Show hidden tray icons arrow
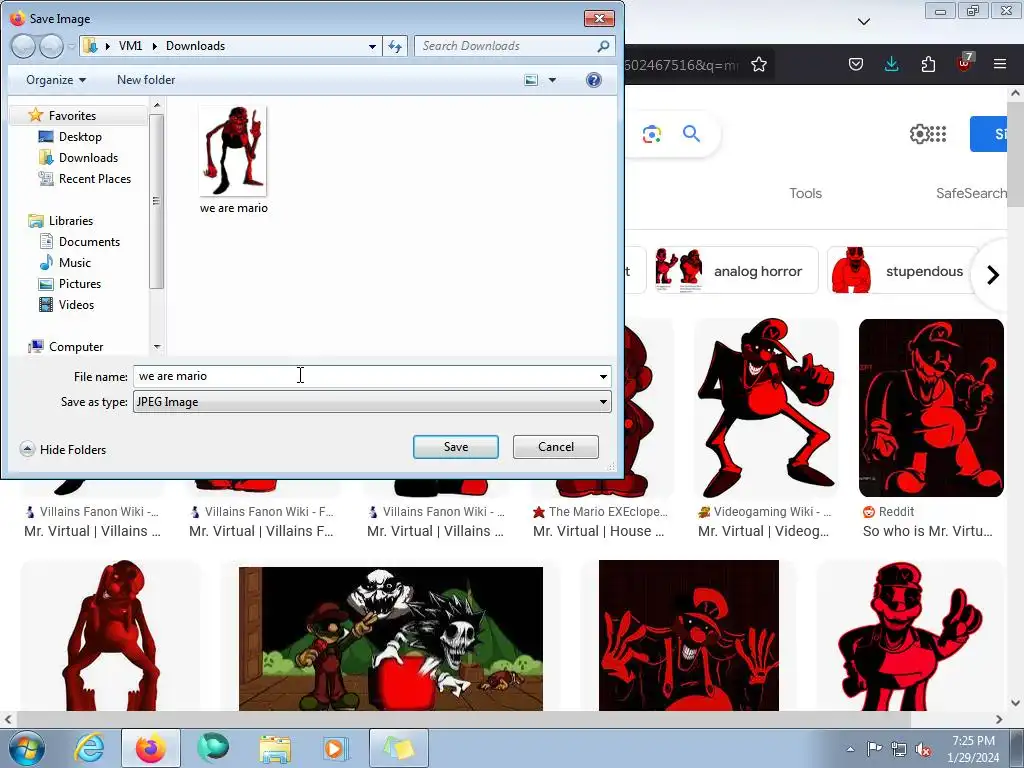This screenshot has height=768, width=1024. (850, 749)
